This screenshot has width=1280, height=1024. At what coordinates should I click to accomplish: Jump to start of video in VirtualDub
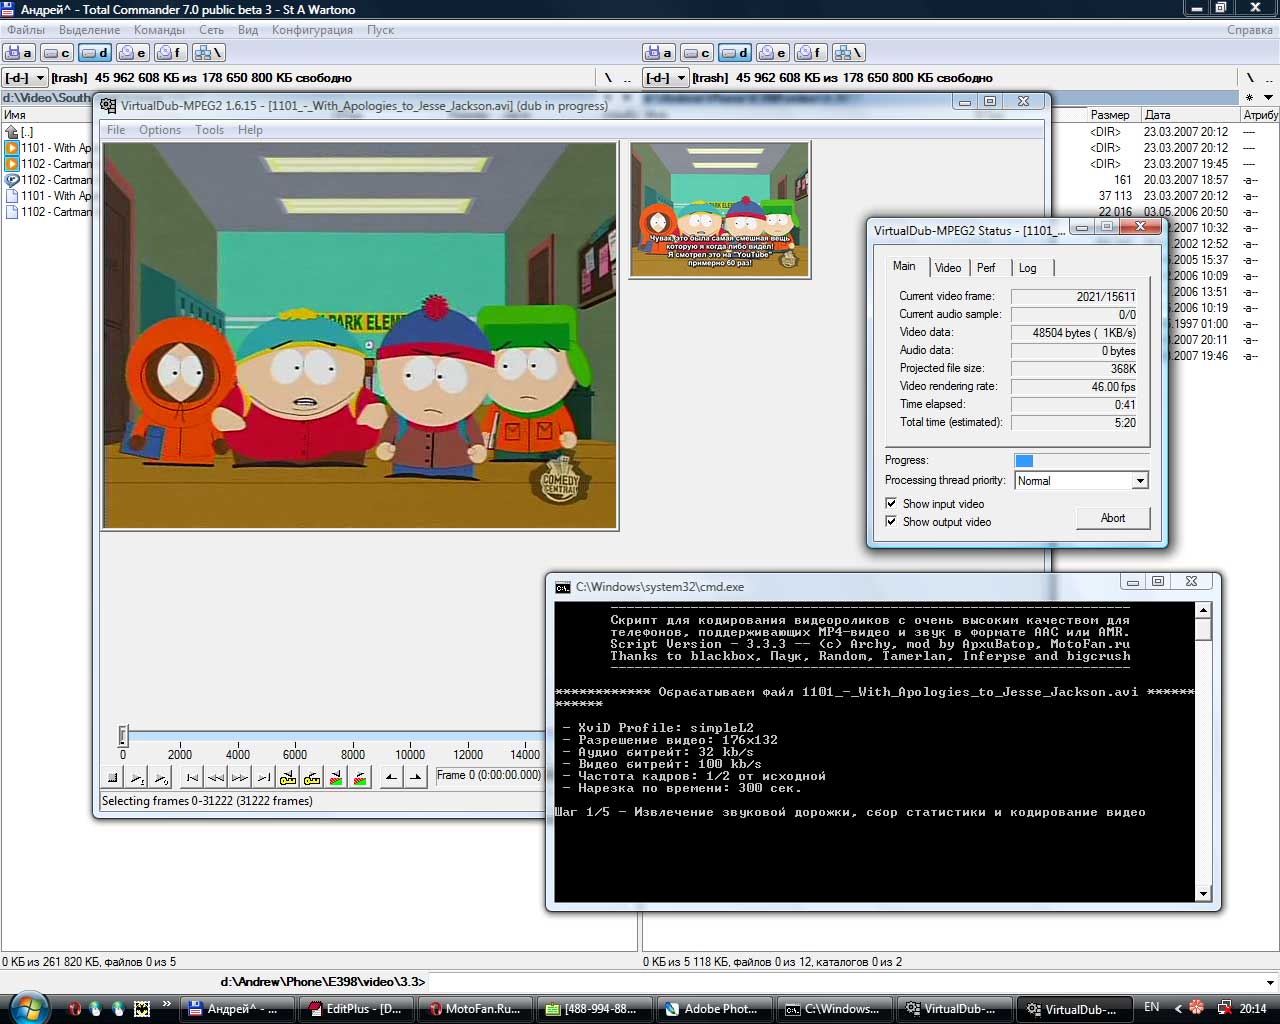click(x=192, y=777)
